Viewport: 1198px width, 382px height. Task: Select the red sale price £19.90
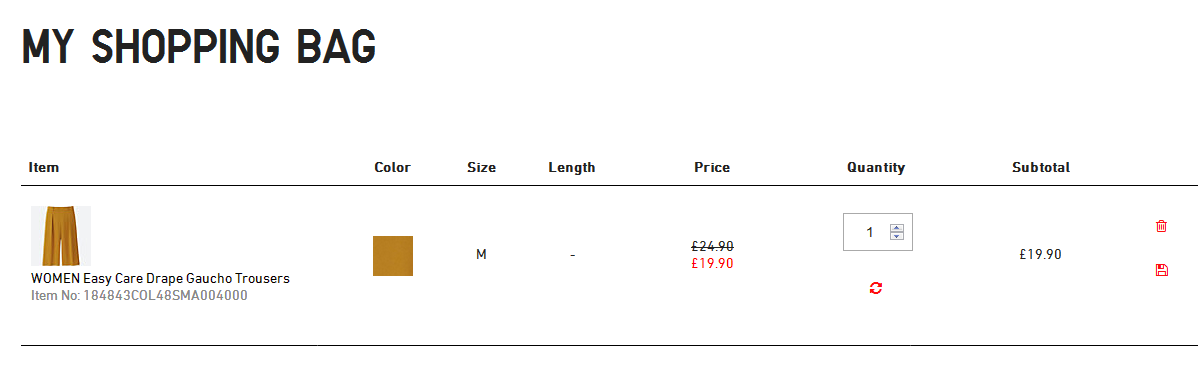712,264
